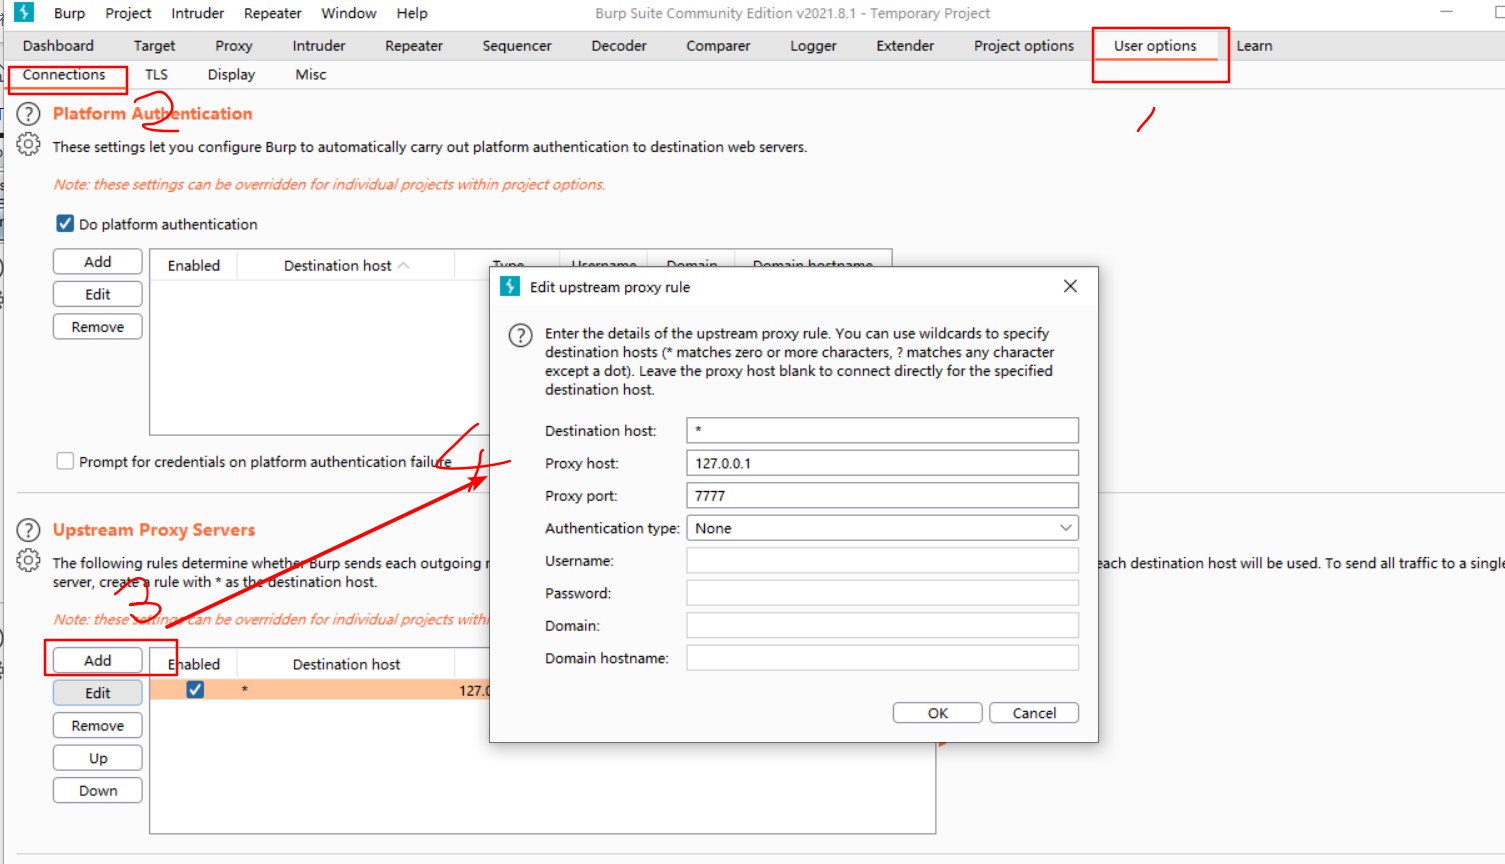Image resolution: width=1505 pixels, height=864 pixels.
Task: Switch to the Learn tab
Action: (x=1254, y=46)
